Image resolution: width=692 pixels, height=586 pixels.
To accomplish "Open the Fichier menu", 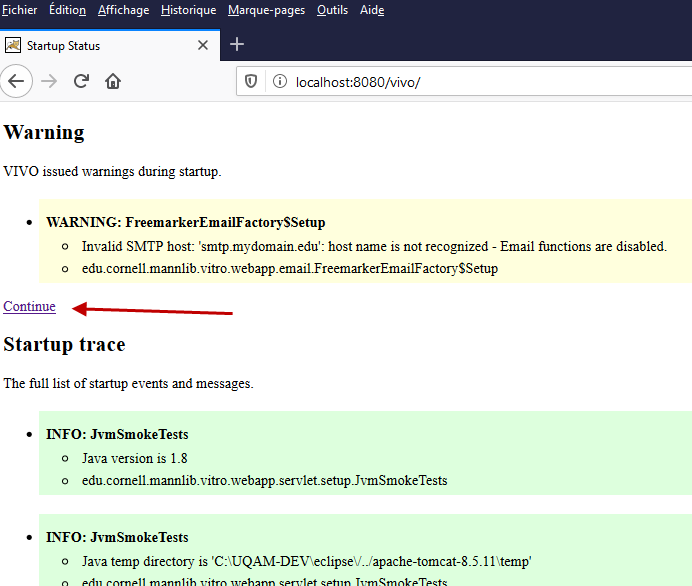I will tap(19, 10).
